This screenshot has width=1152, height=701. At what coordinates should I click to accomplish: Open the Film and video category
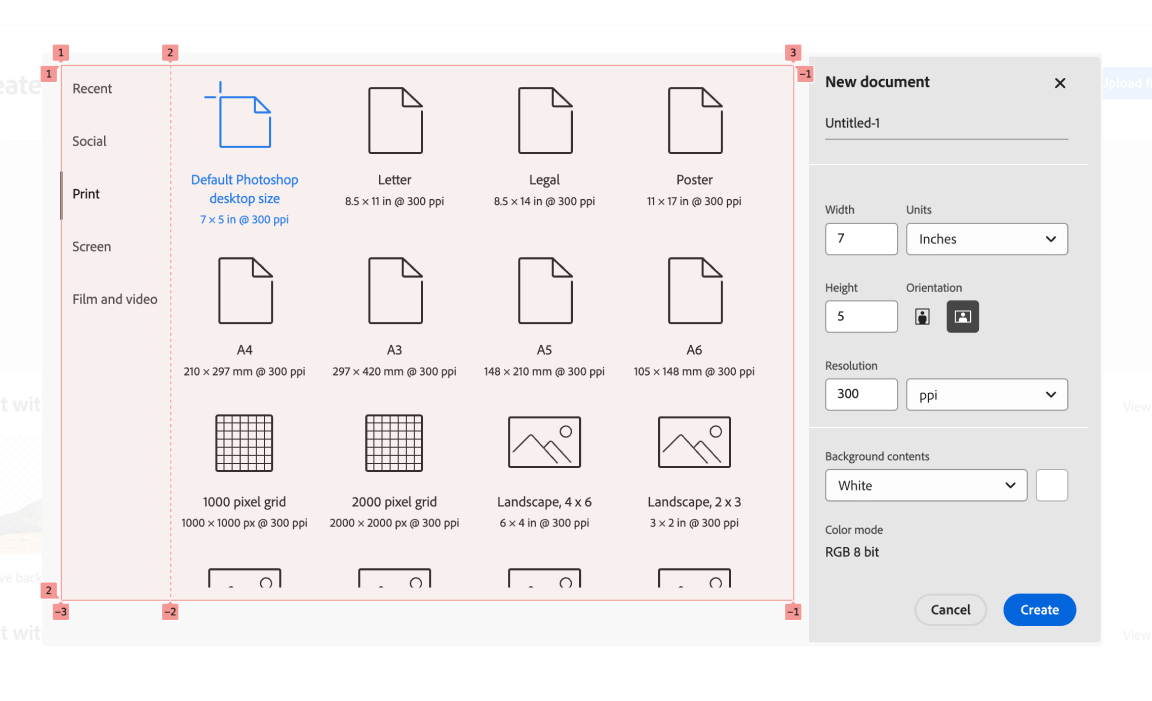tap(115, 299)
